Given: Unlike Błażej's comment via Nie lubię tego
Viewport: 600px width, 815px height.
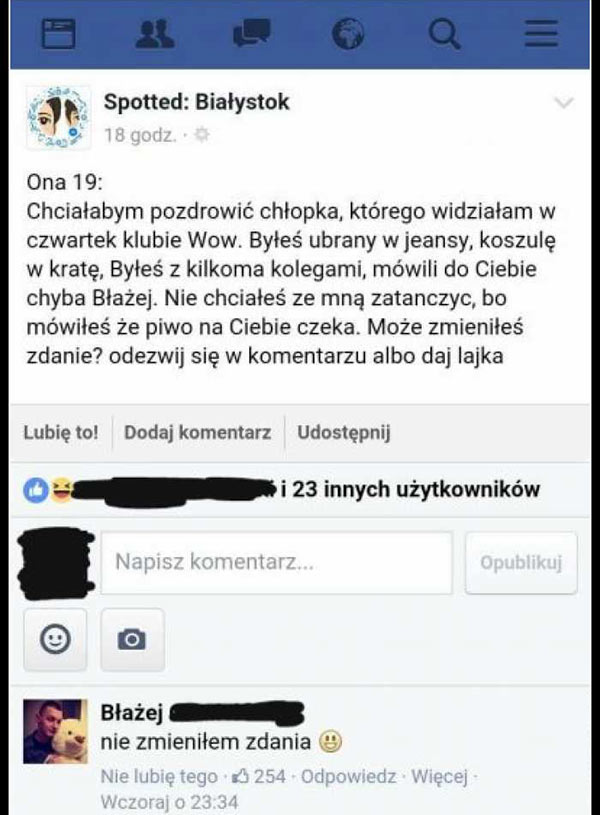Looking at the screenshot, I should pyautogui.click(x=159, y=777).
